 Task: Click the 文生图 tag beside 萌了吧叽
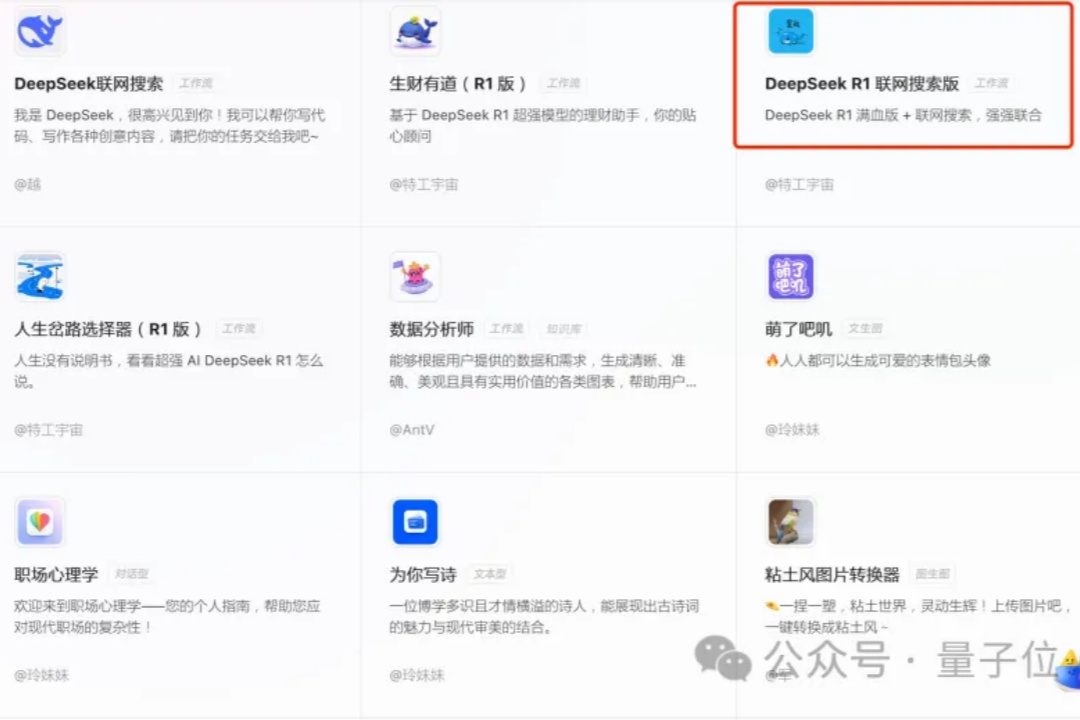[x=865, y=329]
